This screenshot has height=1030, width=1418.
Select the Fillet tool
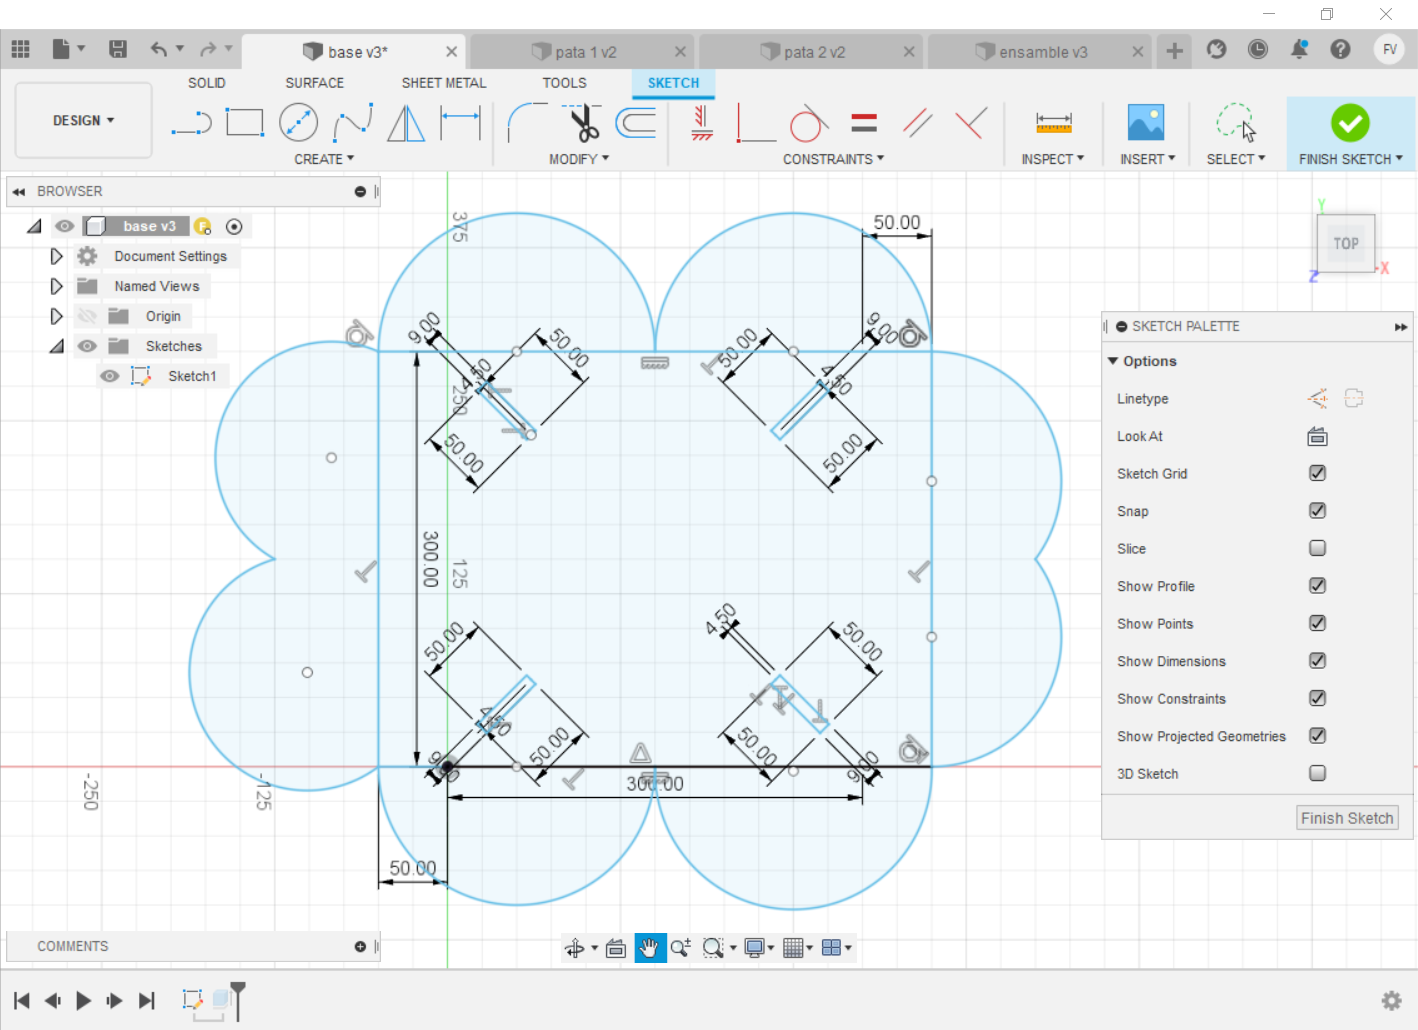point(527,123)
